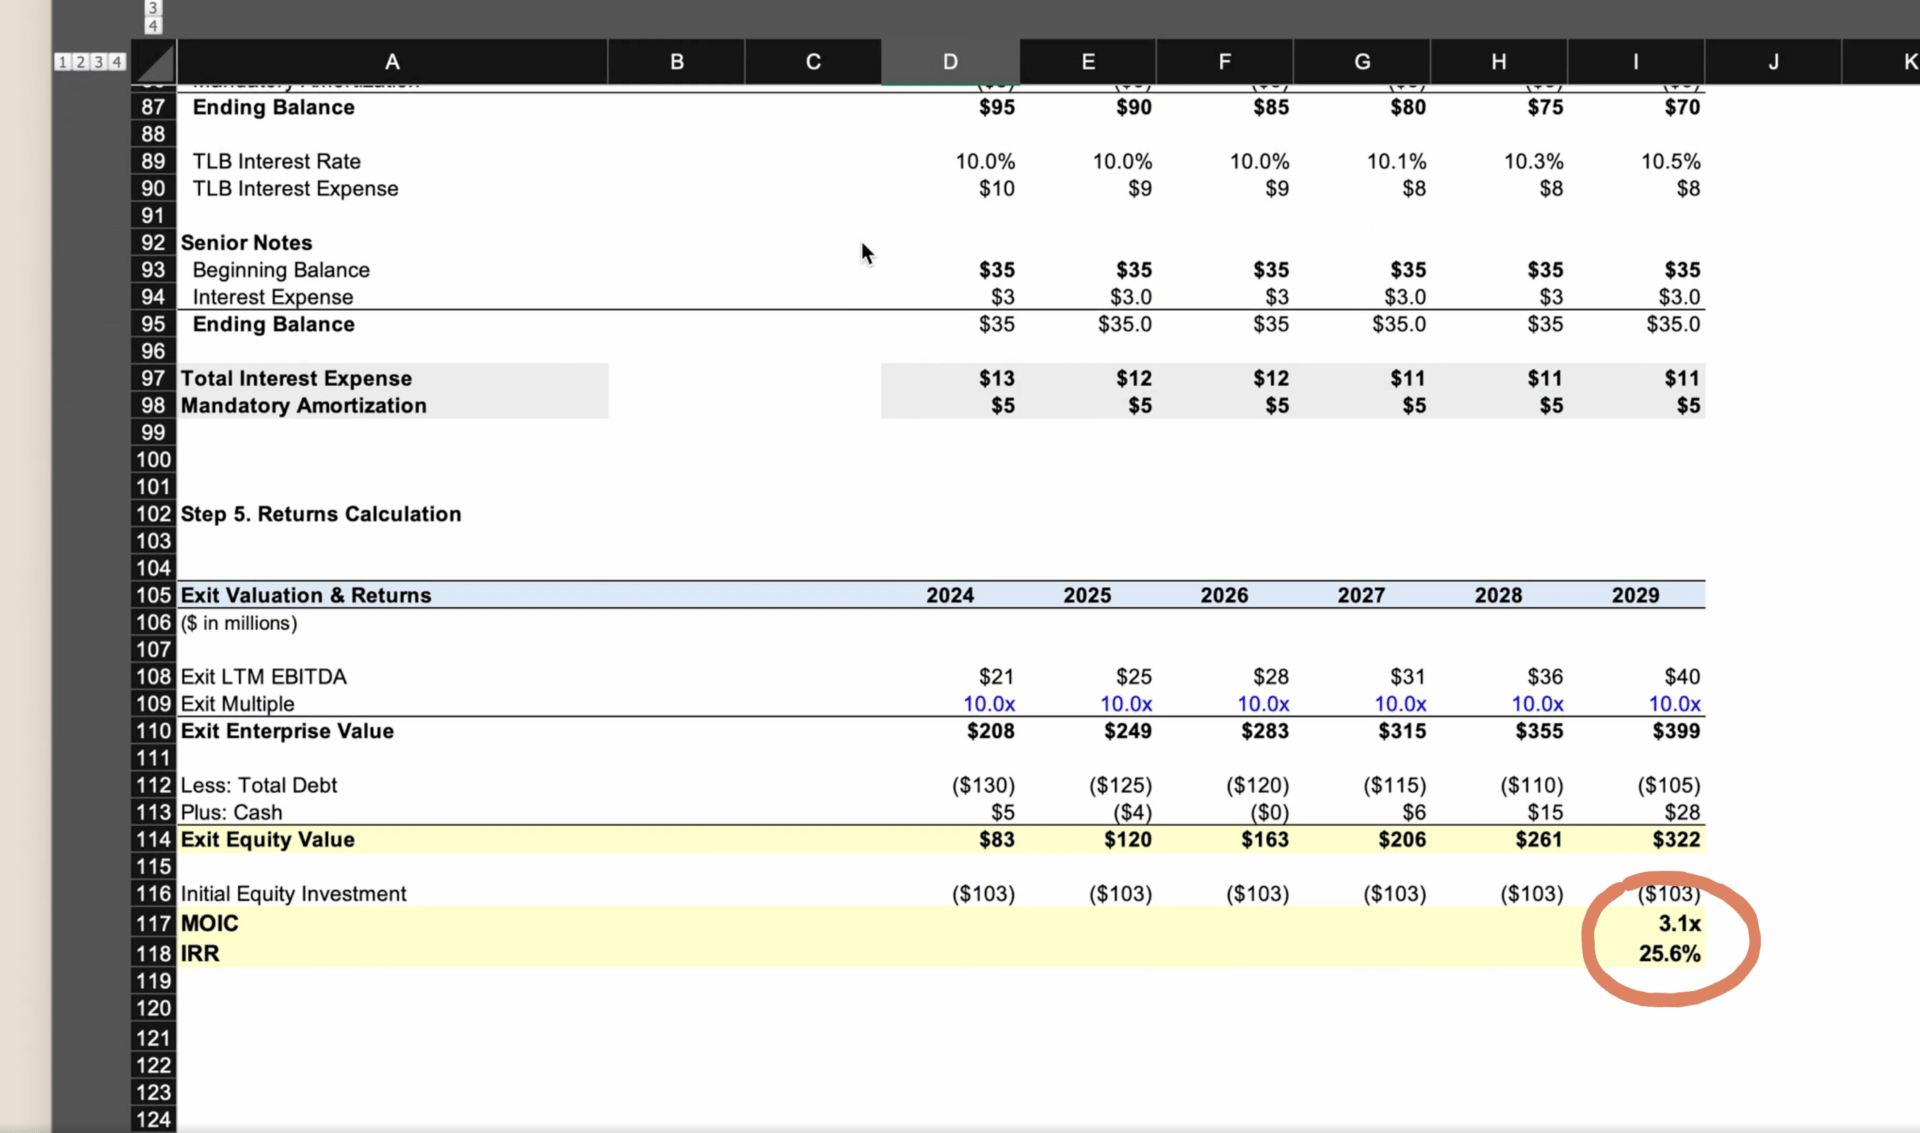Image resolution: width=1920 pixels, height=1133 pixels.
Task: Collapse rows to outline level 1
Action: tap(62, 62)
